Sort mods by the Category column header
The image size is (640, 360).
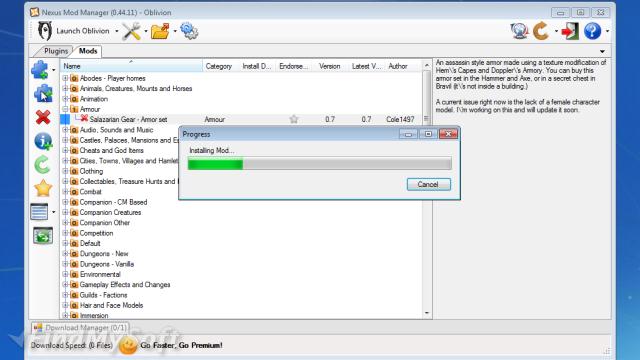[x=218, y=66]
